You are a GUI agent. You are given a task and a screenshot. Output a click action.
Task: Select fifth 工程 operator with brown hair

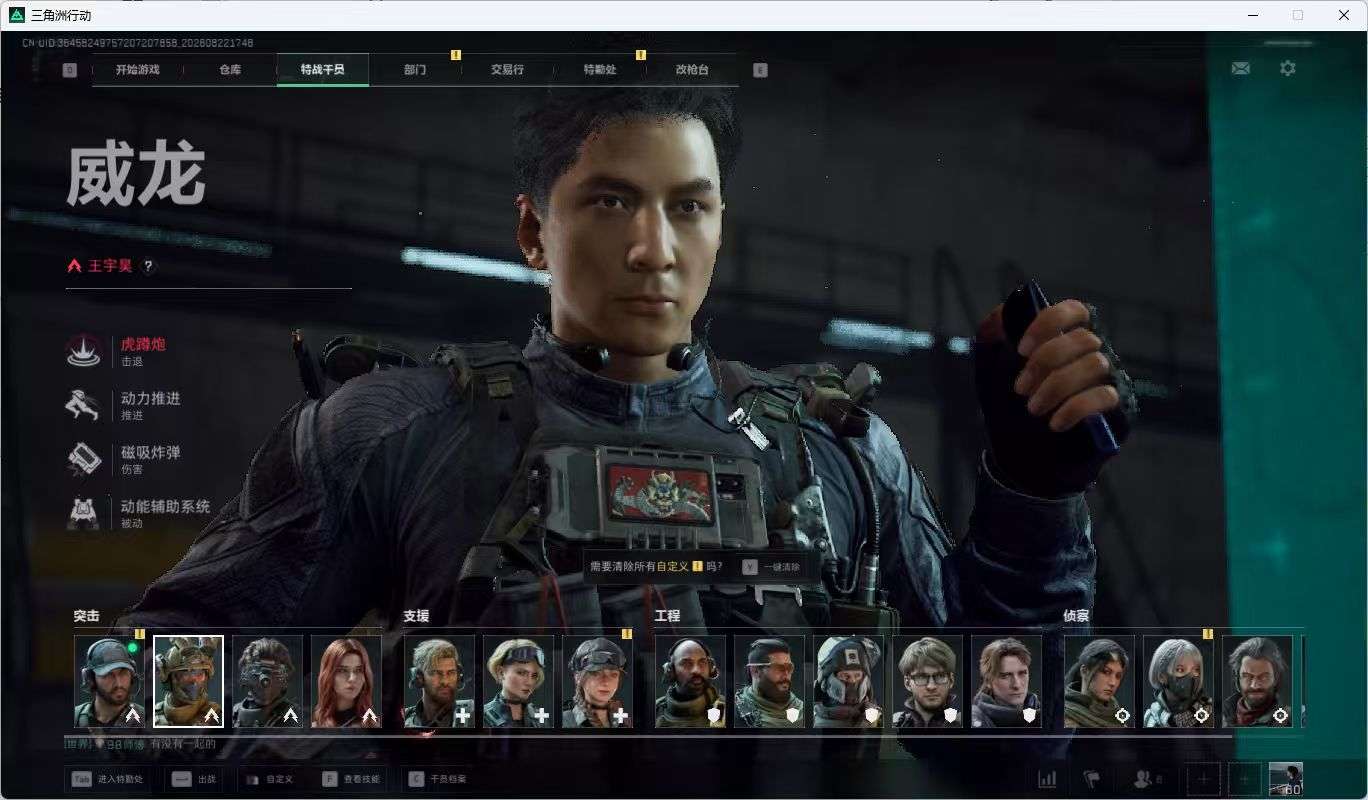point(1006,682)
